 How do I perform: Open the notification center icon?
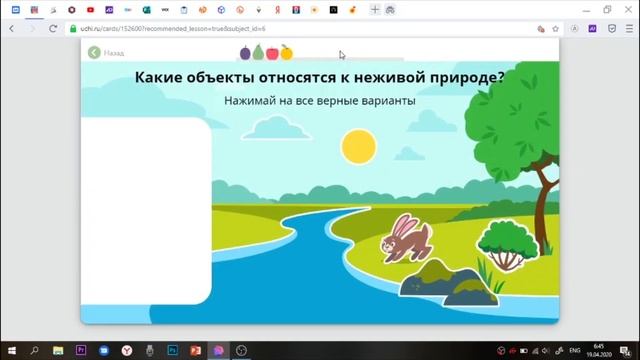point(625,351)
